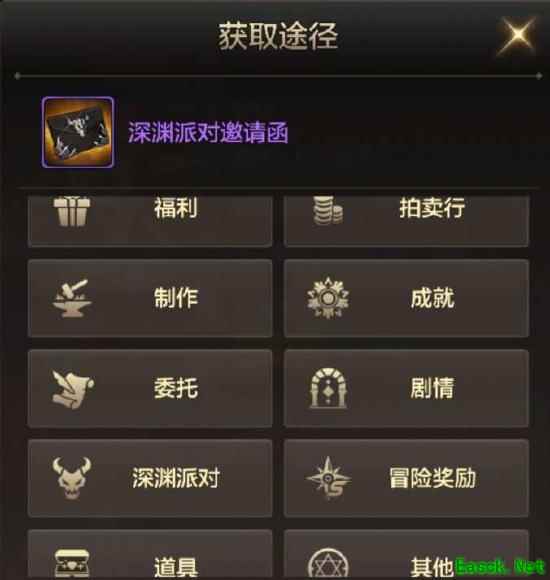Open the 拍卖行 auction house label
This screenshot has height=580, width=550.
(432, 208)
